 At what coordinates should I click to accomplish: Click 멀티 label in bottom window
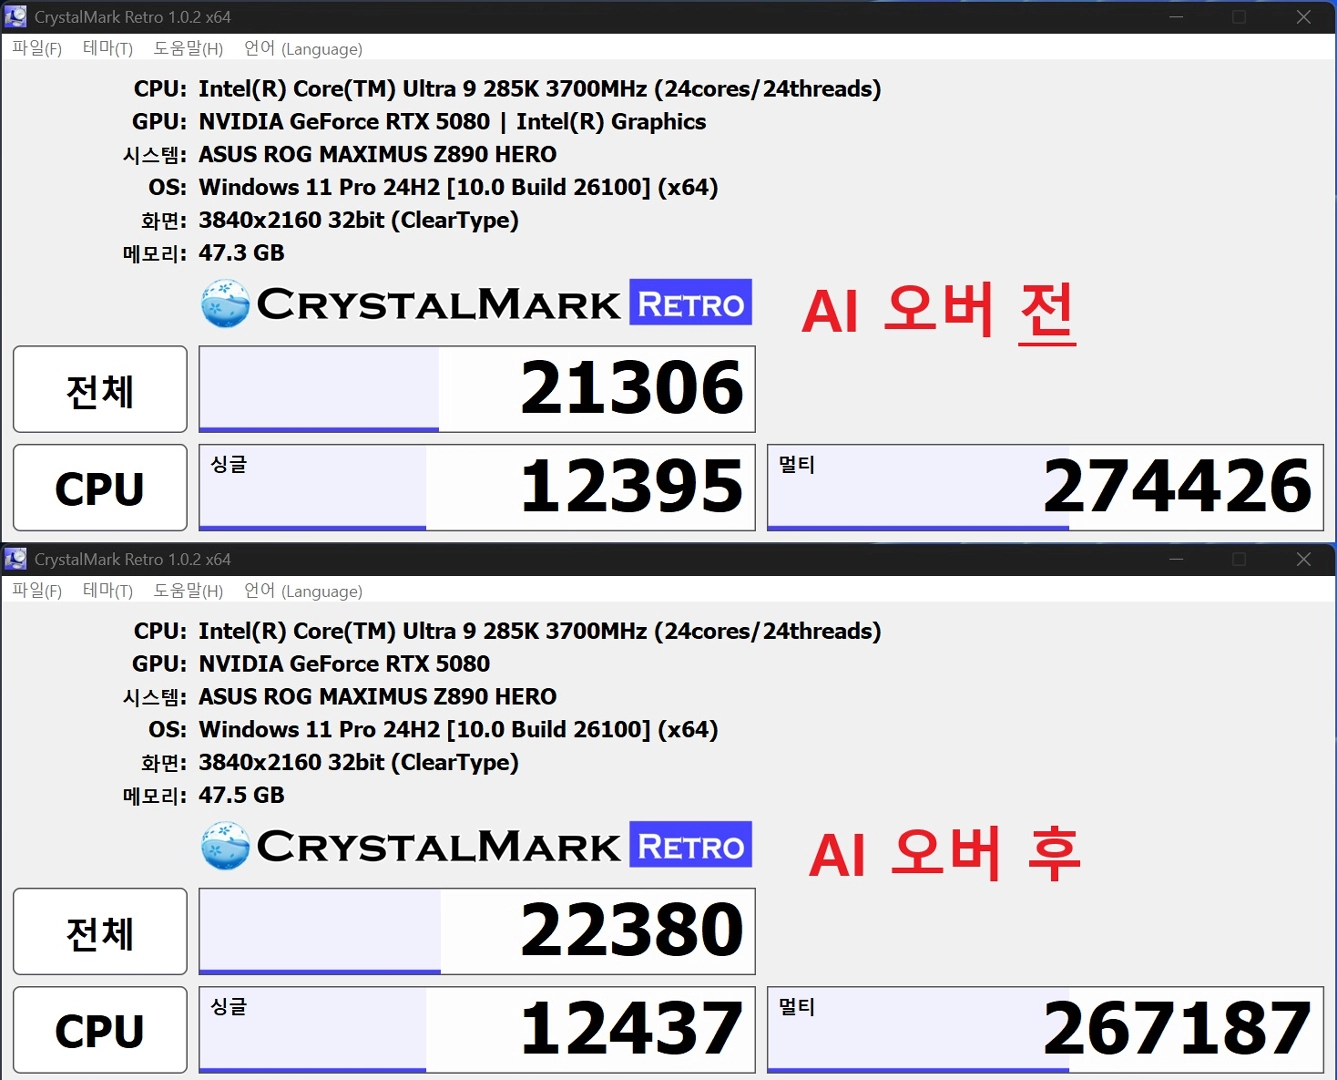[x=797, y=1006]
